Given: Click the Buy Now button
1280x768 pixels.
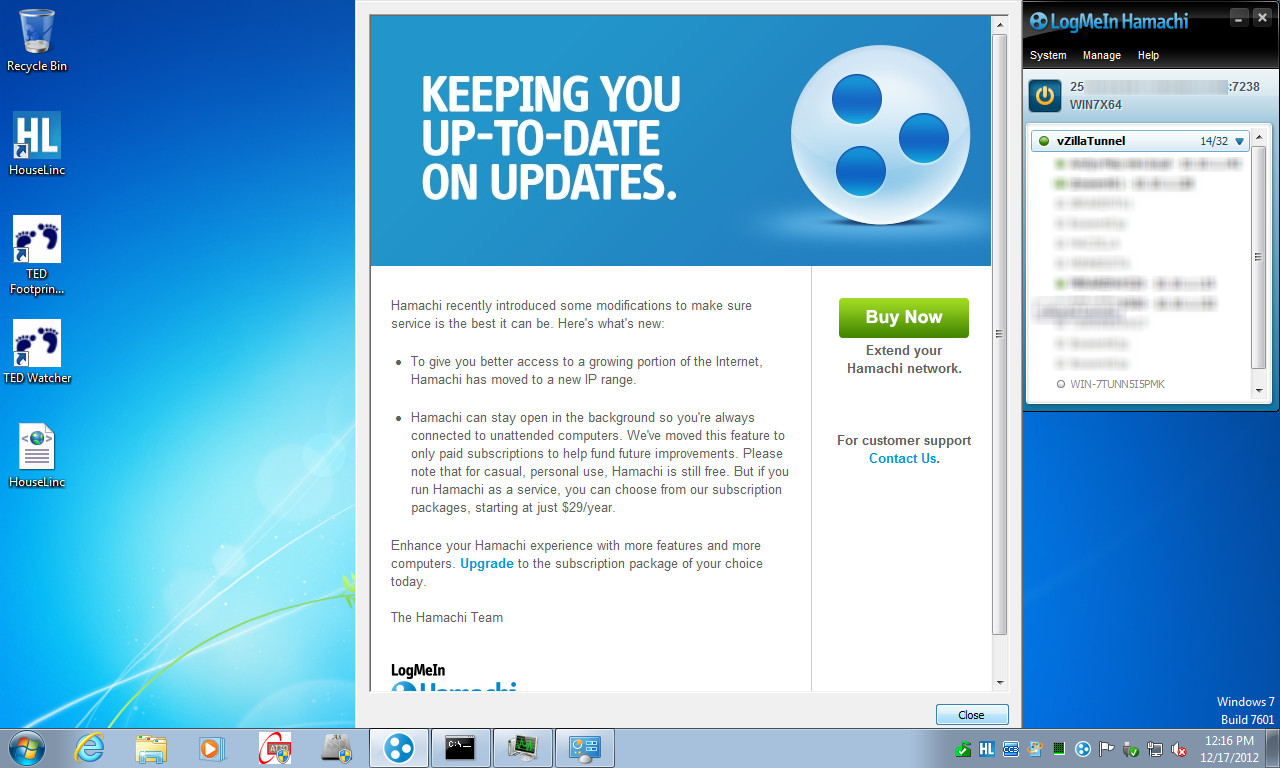Looking at the screenshot, I should [x=904, y=317].
